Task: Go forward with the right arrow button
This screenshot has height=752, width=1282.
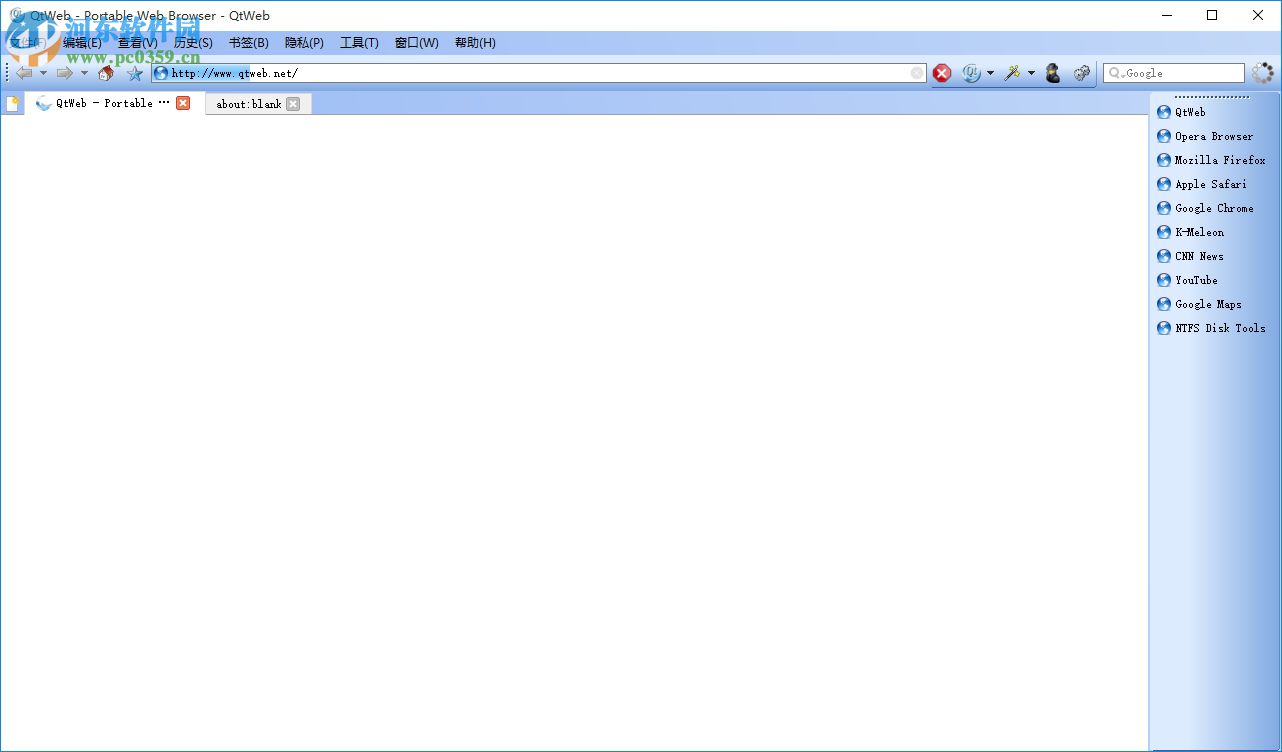Action: [x=65, y=73]
